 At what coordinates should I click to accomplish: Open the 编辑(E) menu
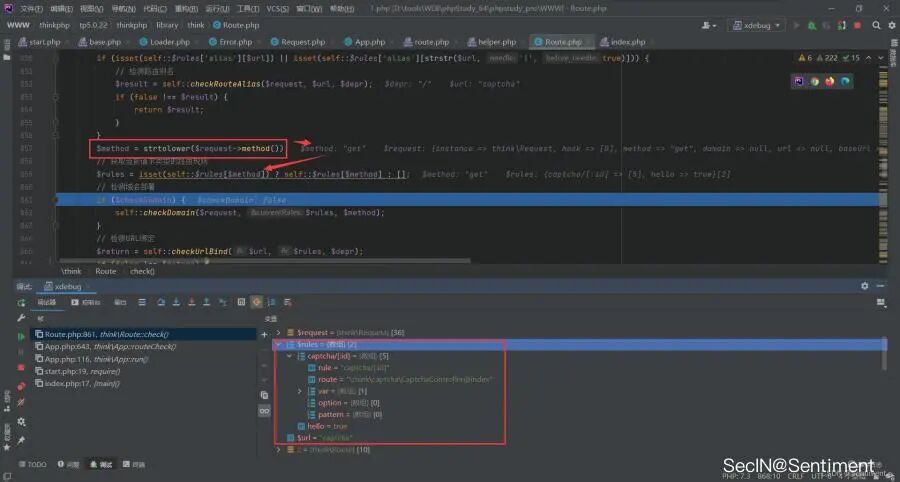point(61,9)
